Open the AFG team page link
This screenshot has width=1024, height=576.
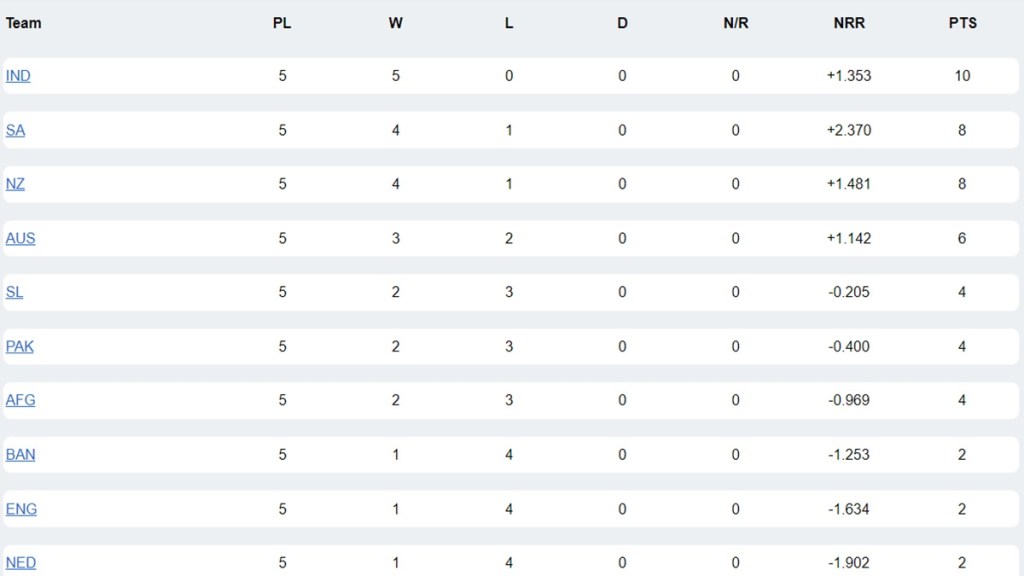(x=20, y=400)
